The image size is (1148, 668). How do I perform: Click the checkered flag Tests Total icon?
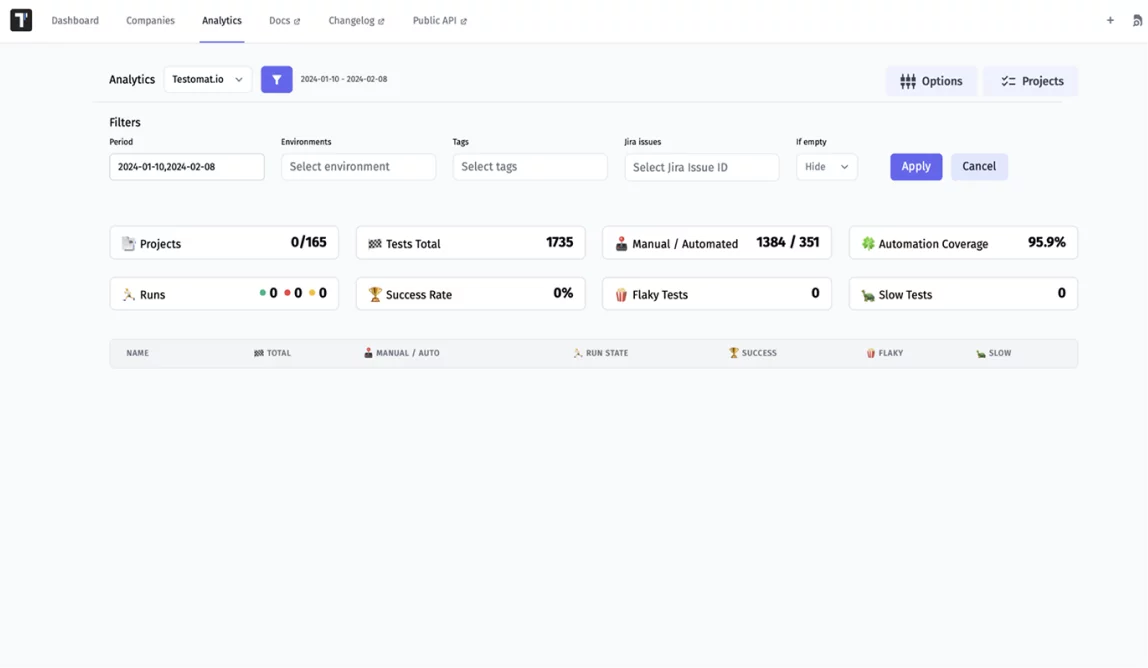pyautogui.click(x=375, y=244)
